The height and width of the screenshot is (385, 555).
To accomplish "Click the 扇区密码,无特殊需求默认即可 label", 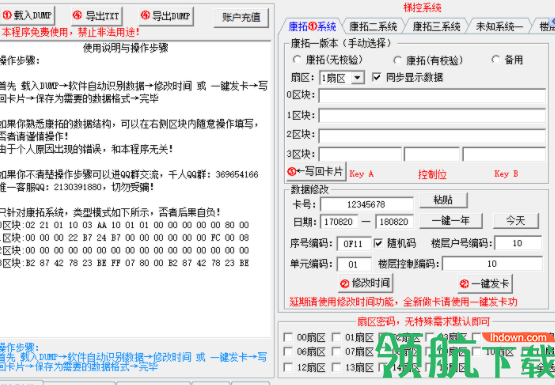I will pyautogui.click(x=424, y=321).
